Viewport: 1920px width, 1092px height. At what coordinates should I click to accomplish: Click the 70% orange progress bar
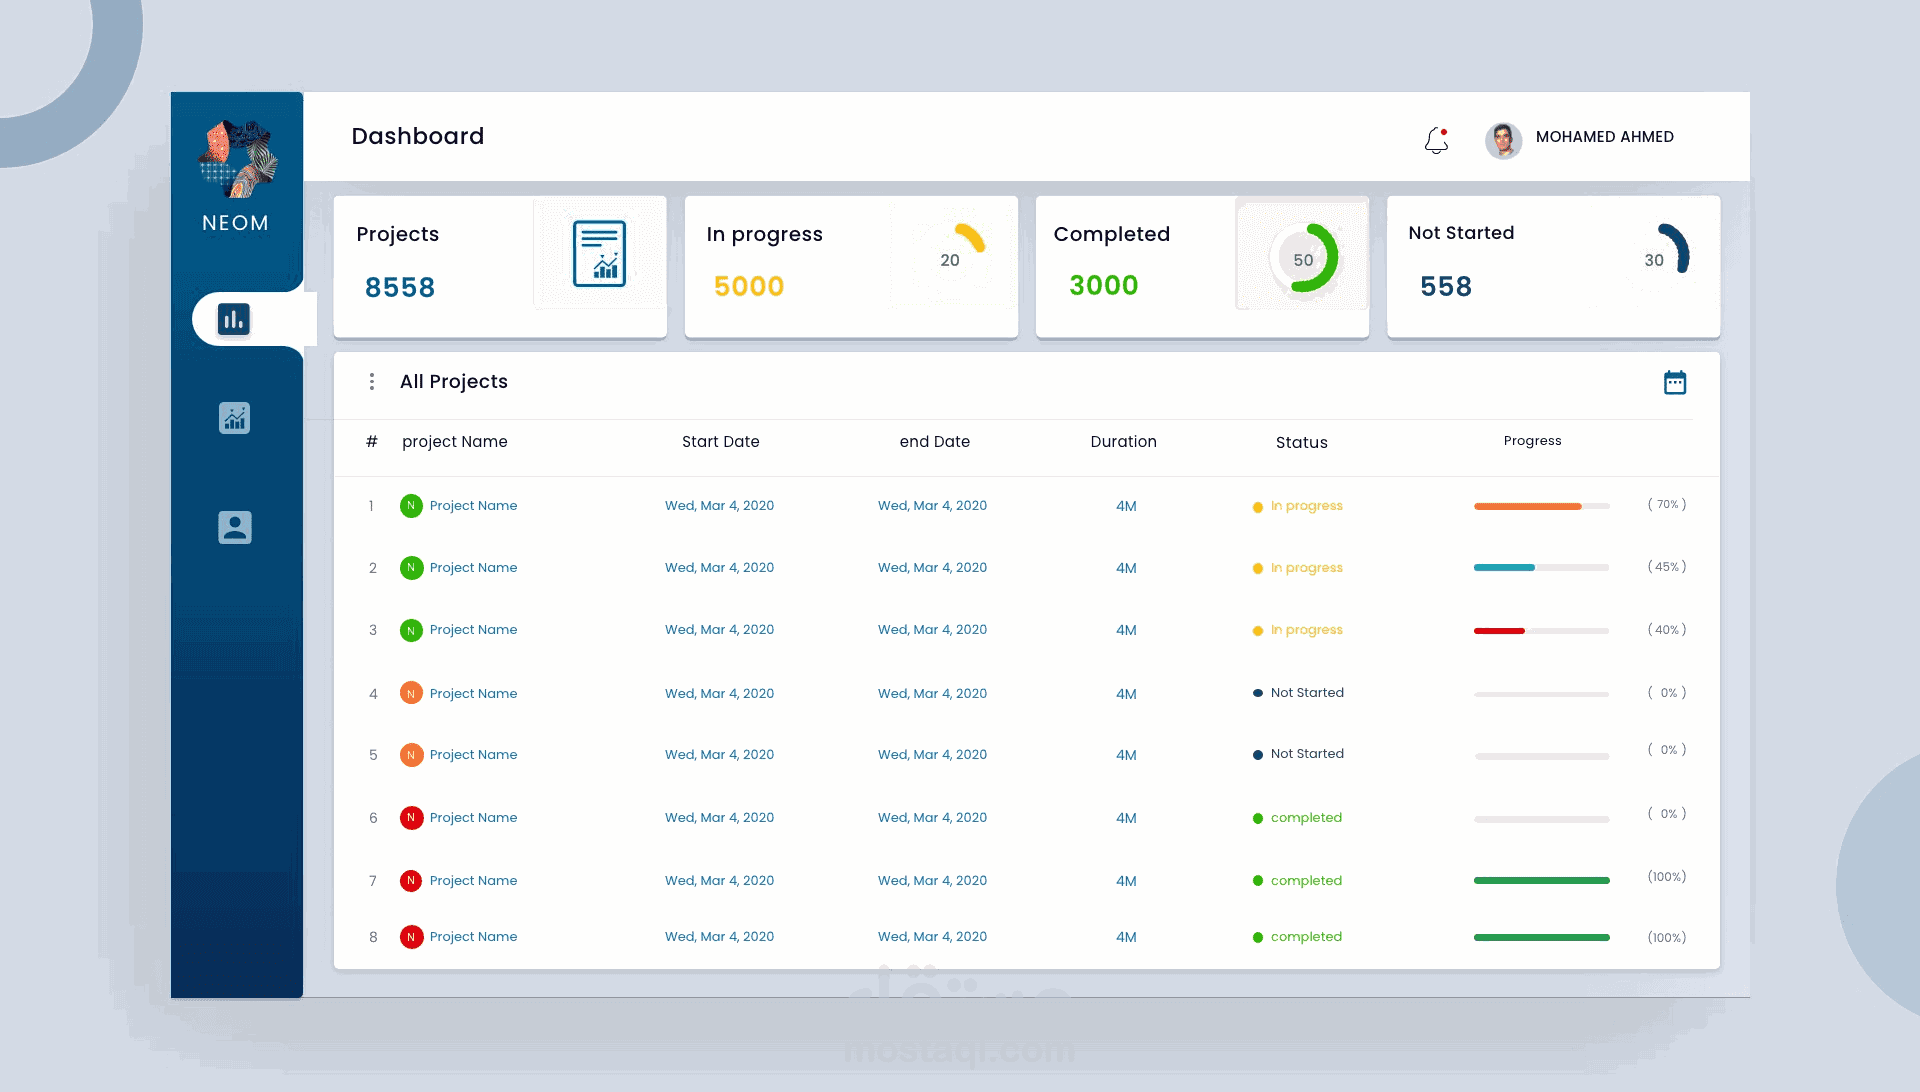coord(1541,506)
